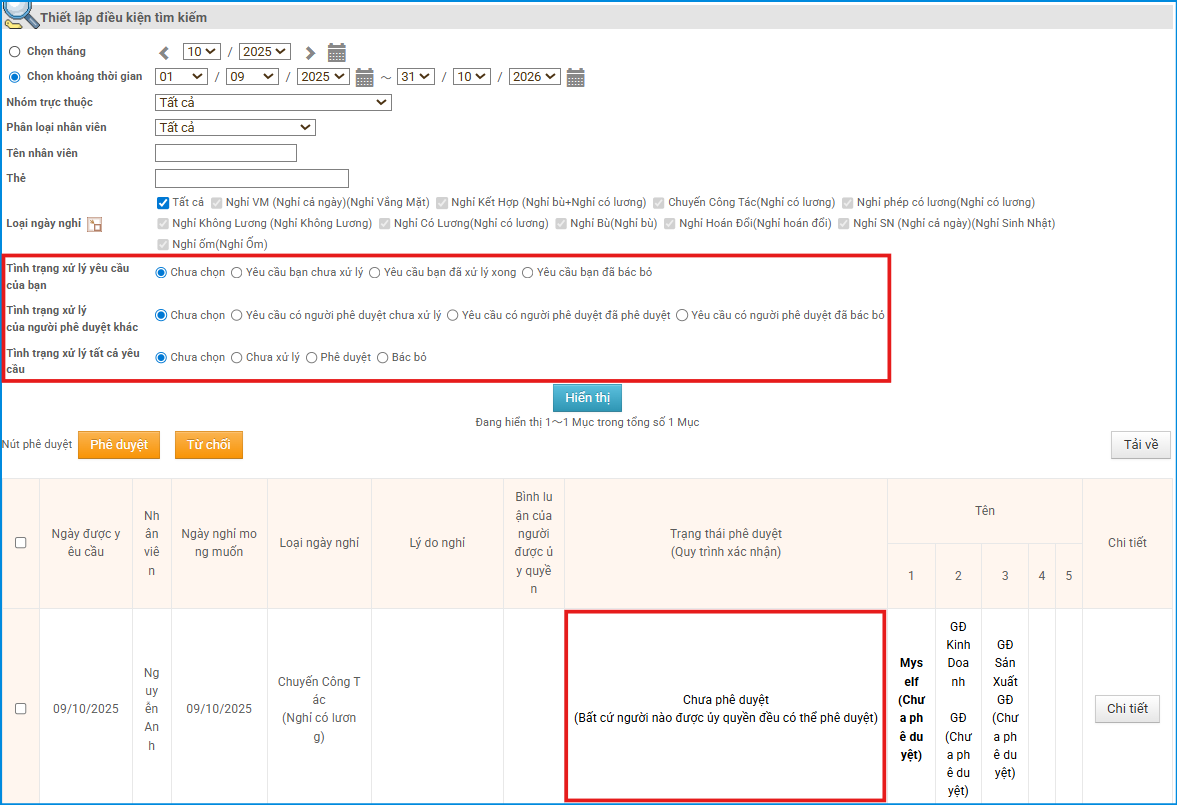The image size is (1177, 805).
Task: Select the Chọn tháng radio option
Action: [x=14, y=52]
